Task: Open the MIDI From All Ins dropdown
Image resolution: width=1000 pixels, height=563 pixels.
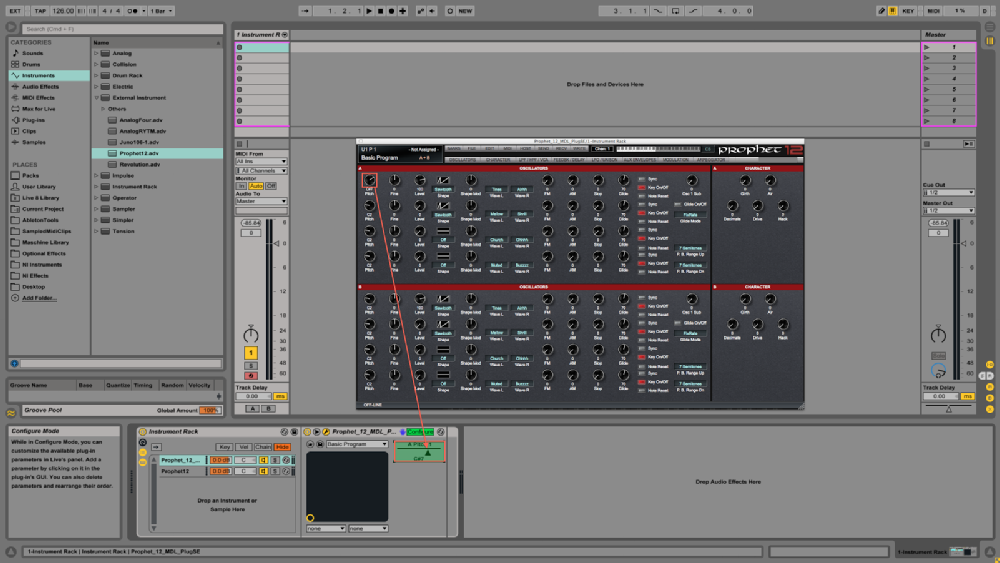Action: tap(261, 161)
